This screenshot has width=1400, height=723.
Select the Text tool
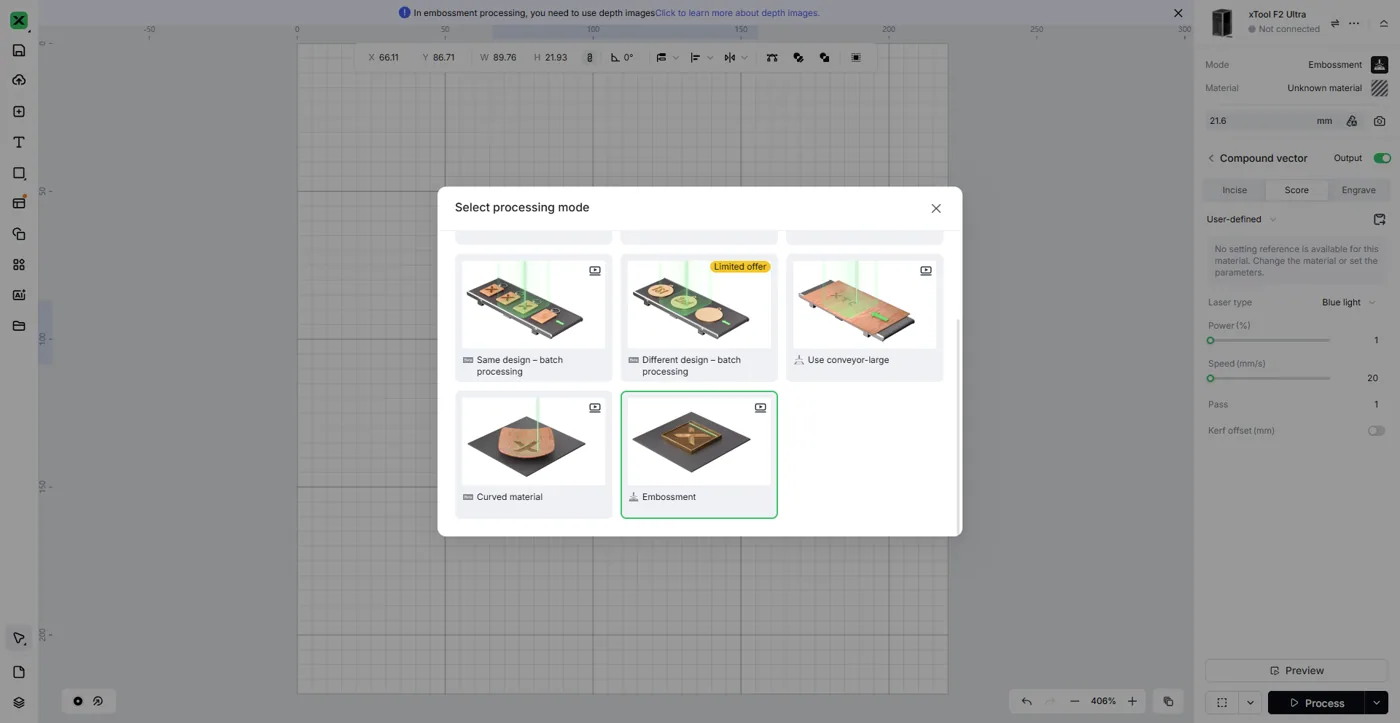[18, 142]
